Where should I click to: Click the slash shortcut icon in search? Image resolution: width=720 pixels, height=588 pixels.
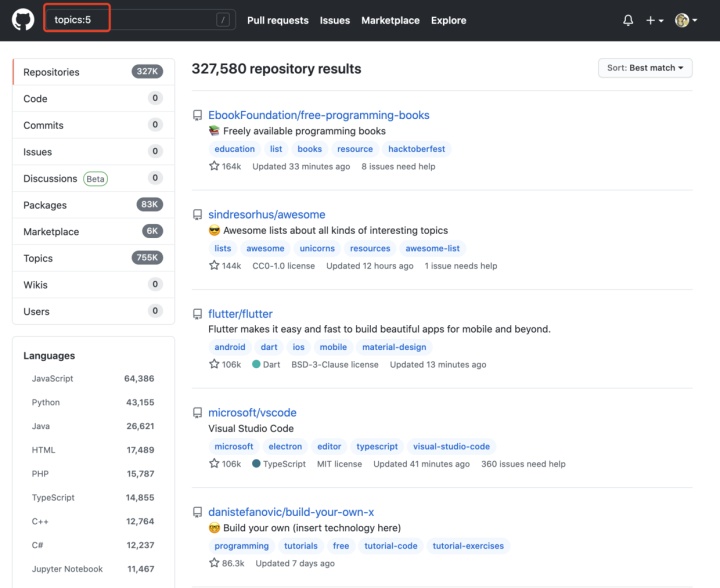(x=222, y=20)
